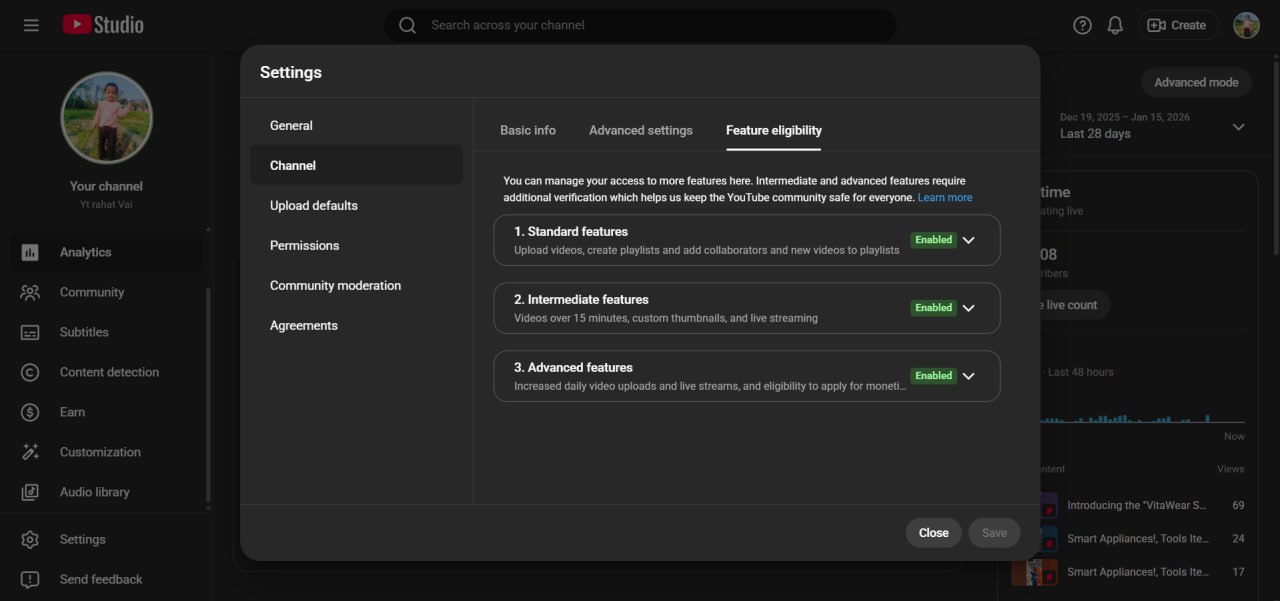Open the hamburger navigation menu
Viewport: 1280px width, 601px height.
pyautogui.click(x=31, y=25)
